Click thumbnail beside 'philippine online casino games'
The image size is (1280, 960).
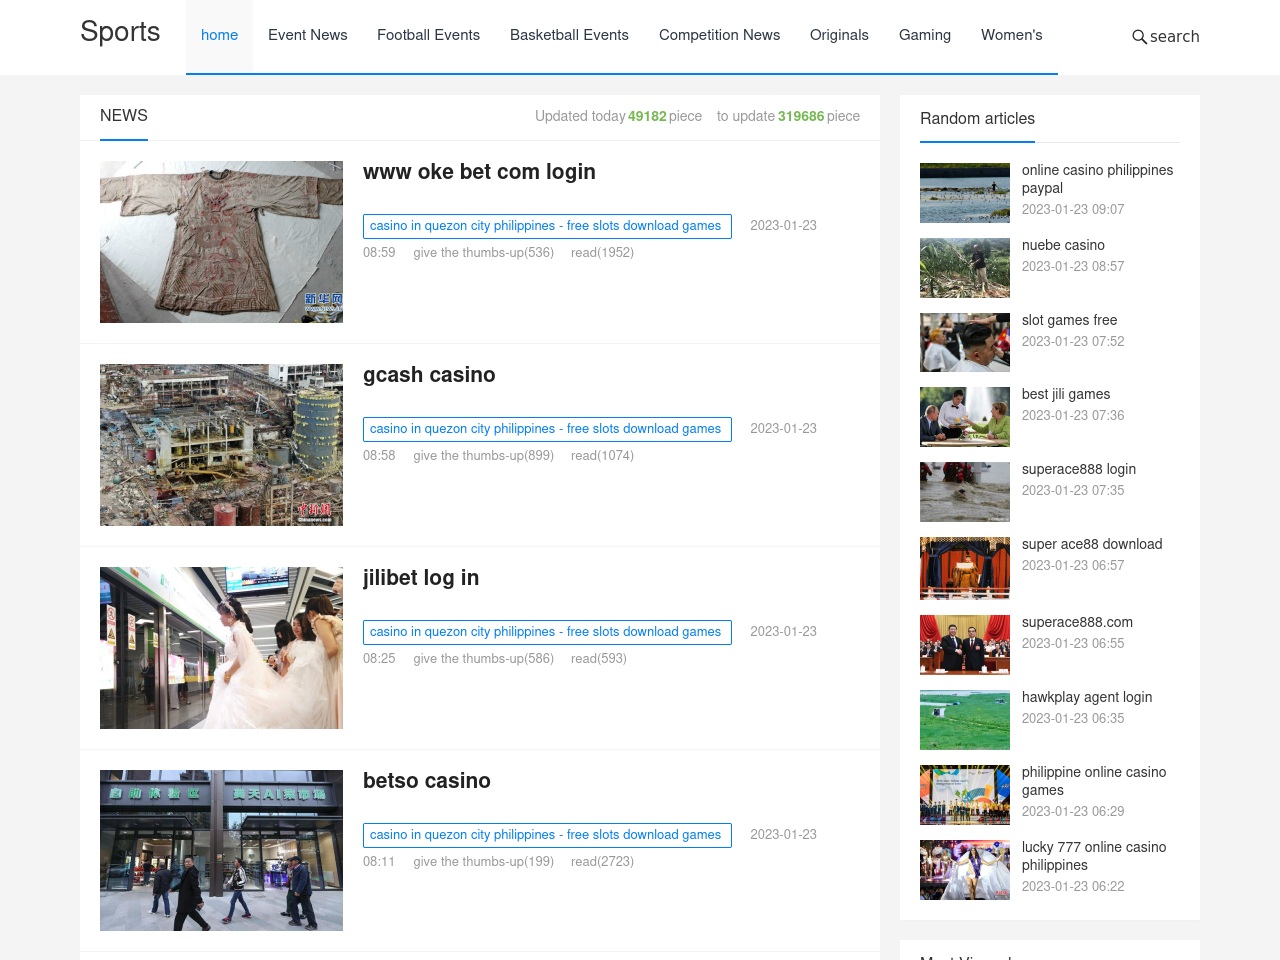point(965,795)
